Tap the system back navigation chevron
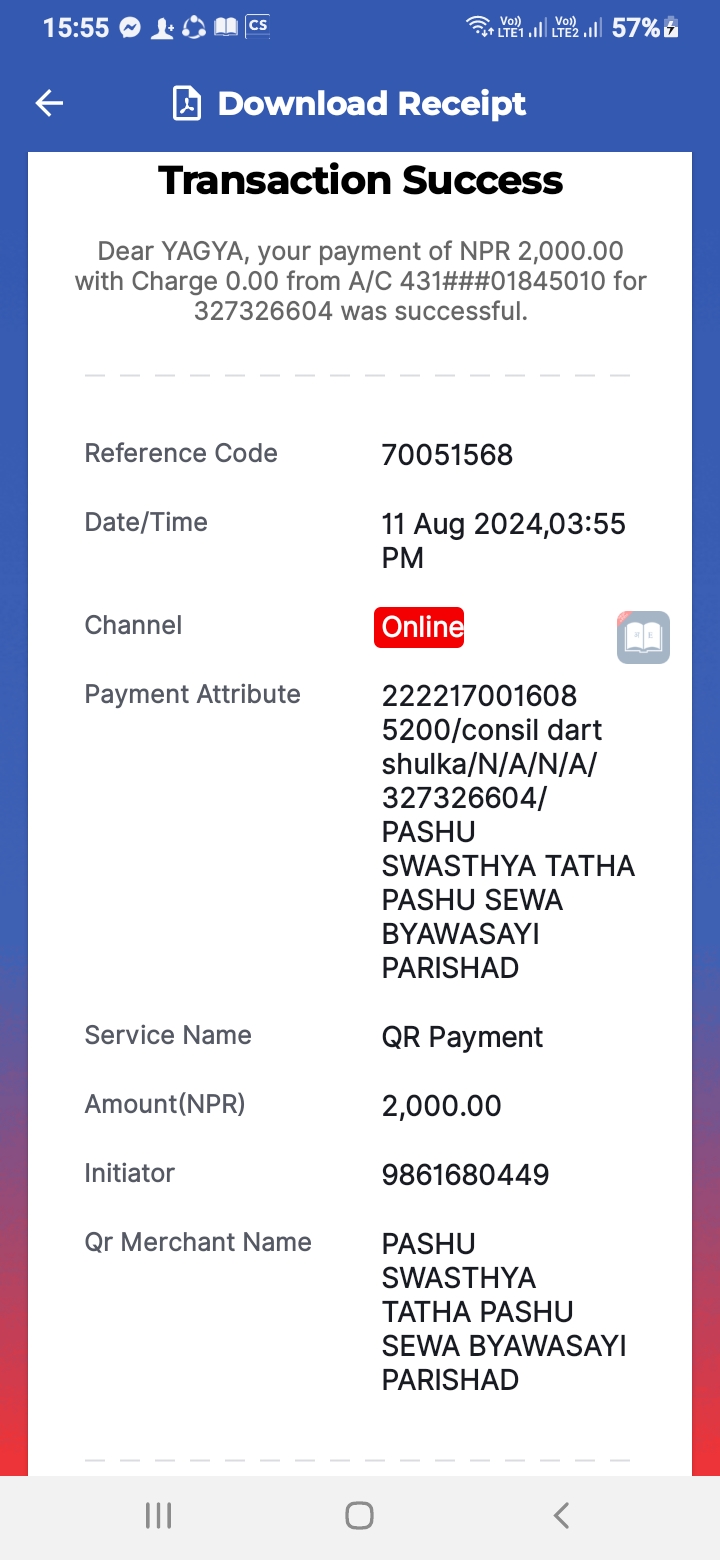720x1560 pixels. (561, 1515)
